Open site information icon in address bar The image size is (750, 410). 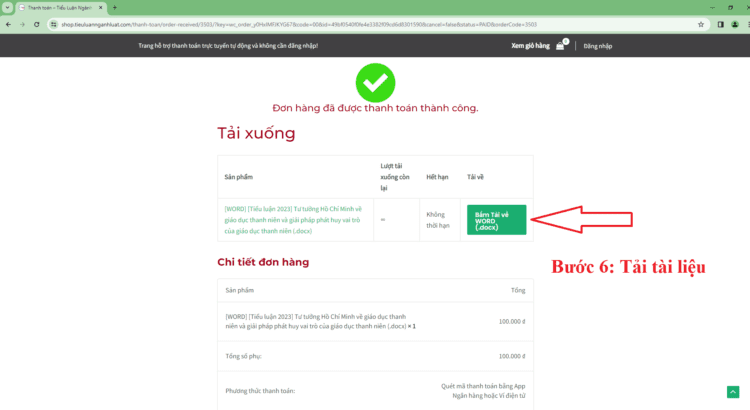[54, 24]
